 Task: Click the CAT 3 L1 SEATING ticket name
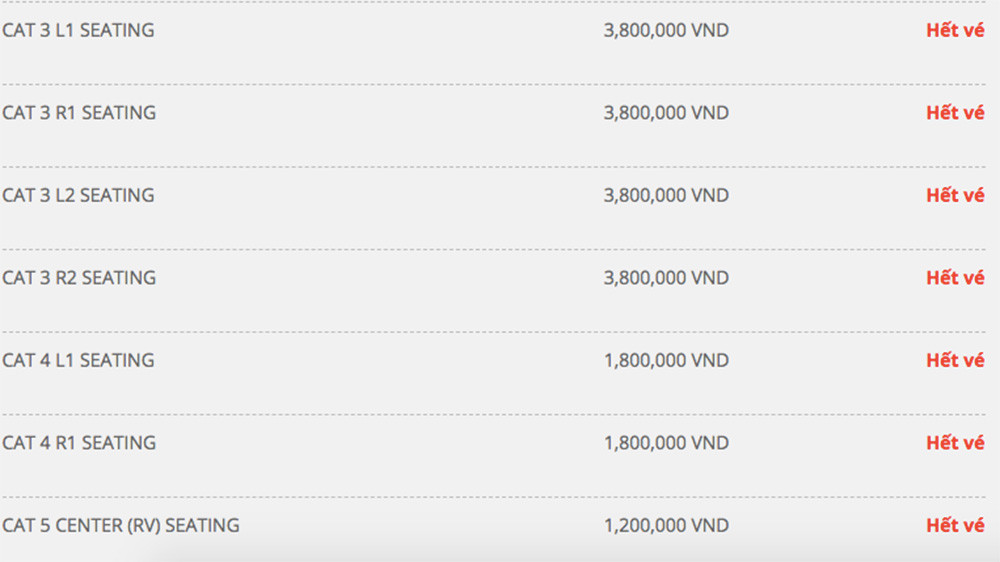coord(78,31)
